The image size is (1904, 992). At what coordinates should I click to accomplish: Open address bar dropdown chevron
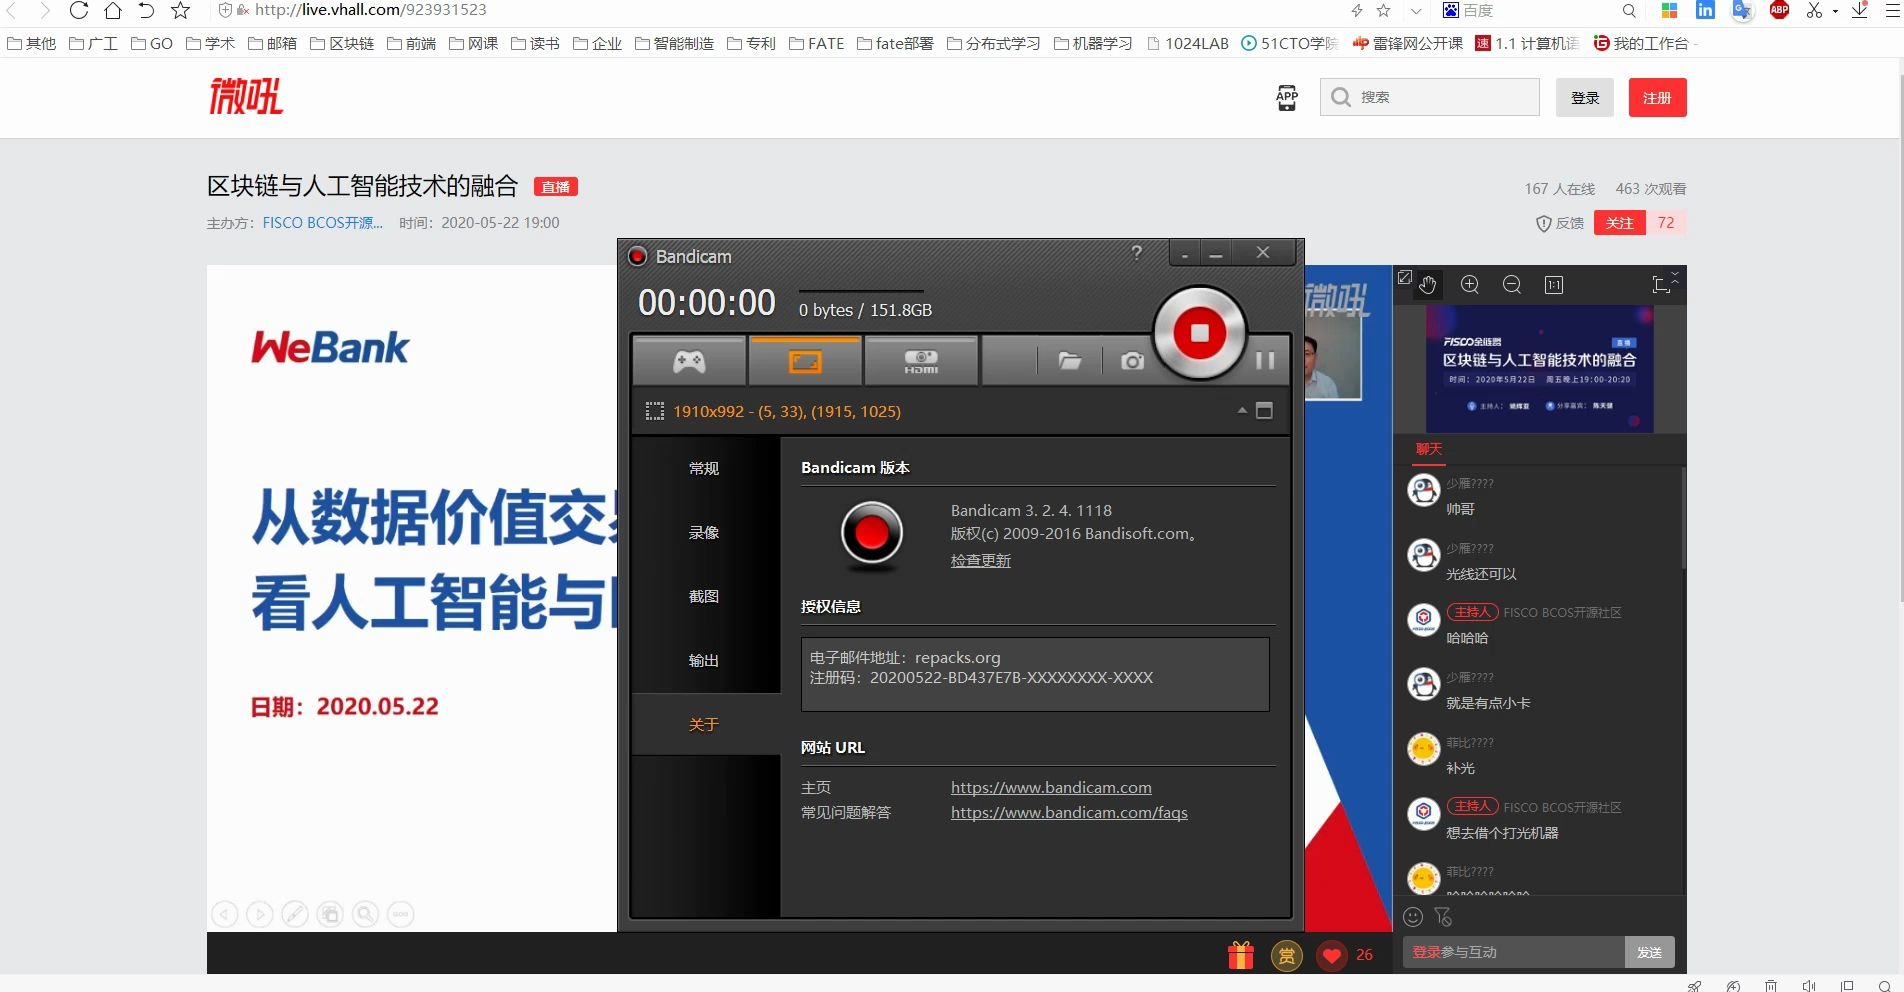[x=1416, y=11]
